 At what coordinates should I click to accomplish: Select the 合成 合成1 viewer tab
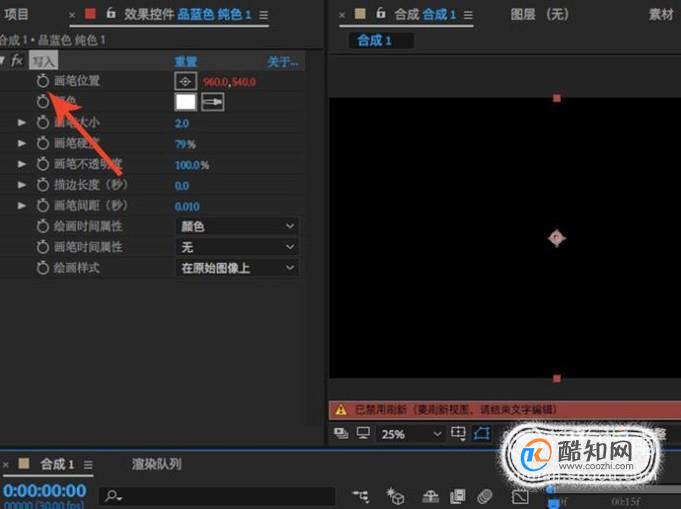pyautogui.click(x=425, y=14)
